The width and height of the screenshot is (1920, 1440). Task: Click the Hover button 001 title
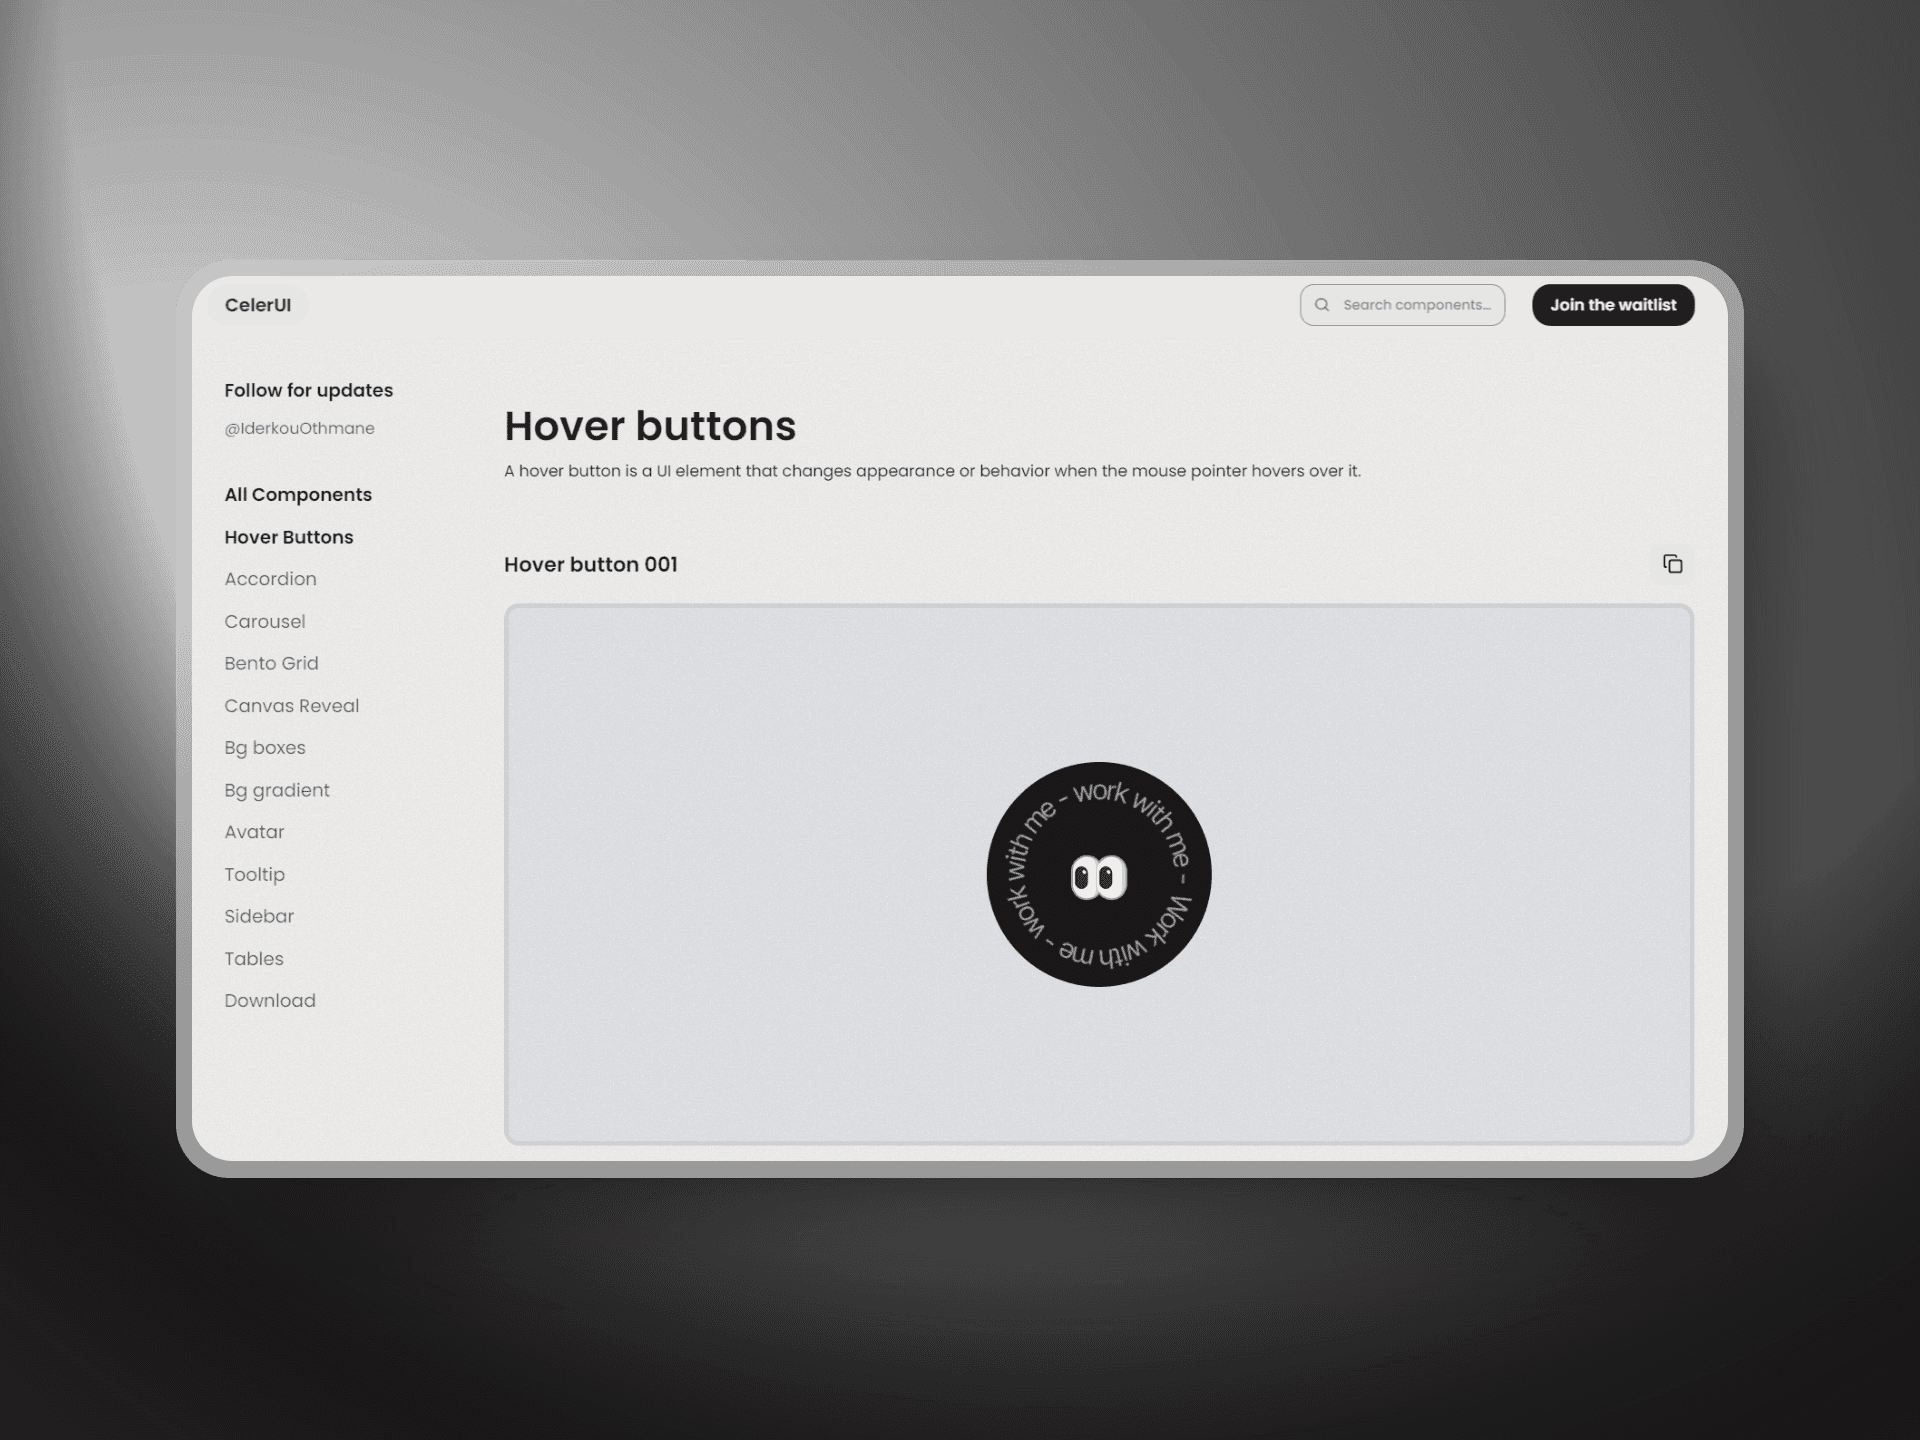[x=591, y=564]
